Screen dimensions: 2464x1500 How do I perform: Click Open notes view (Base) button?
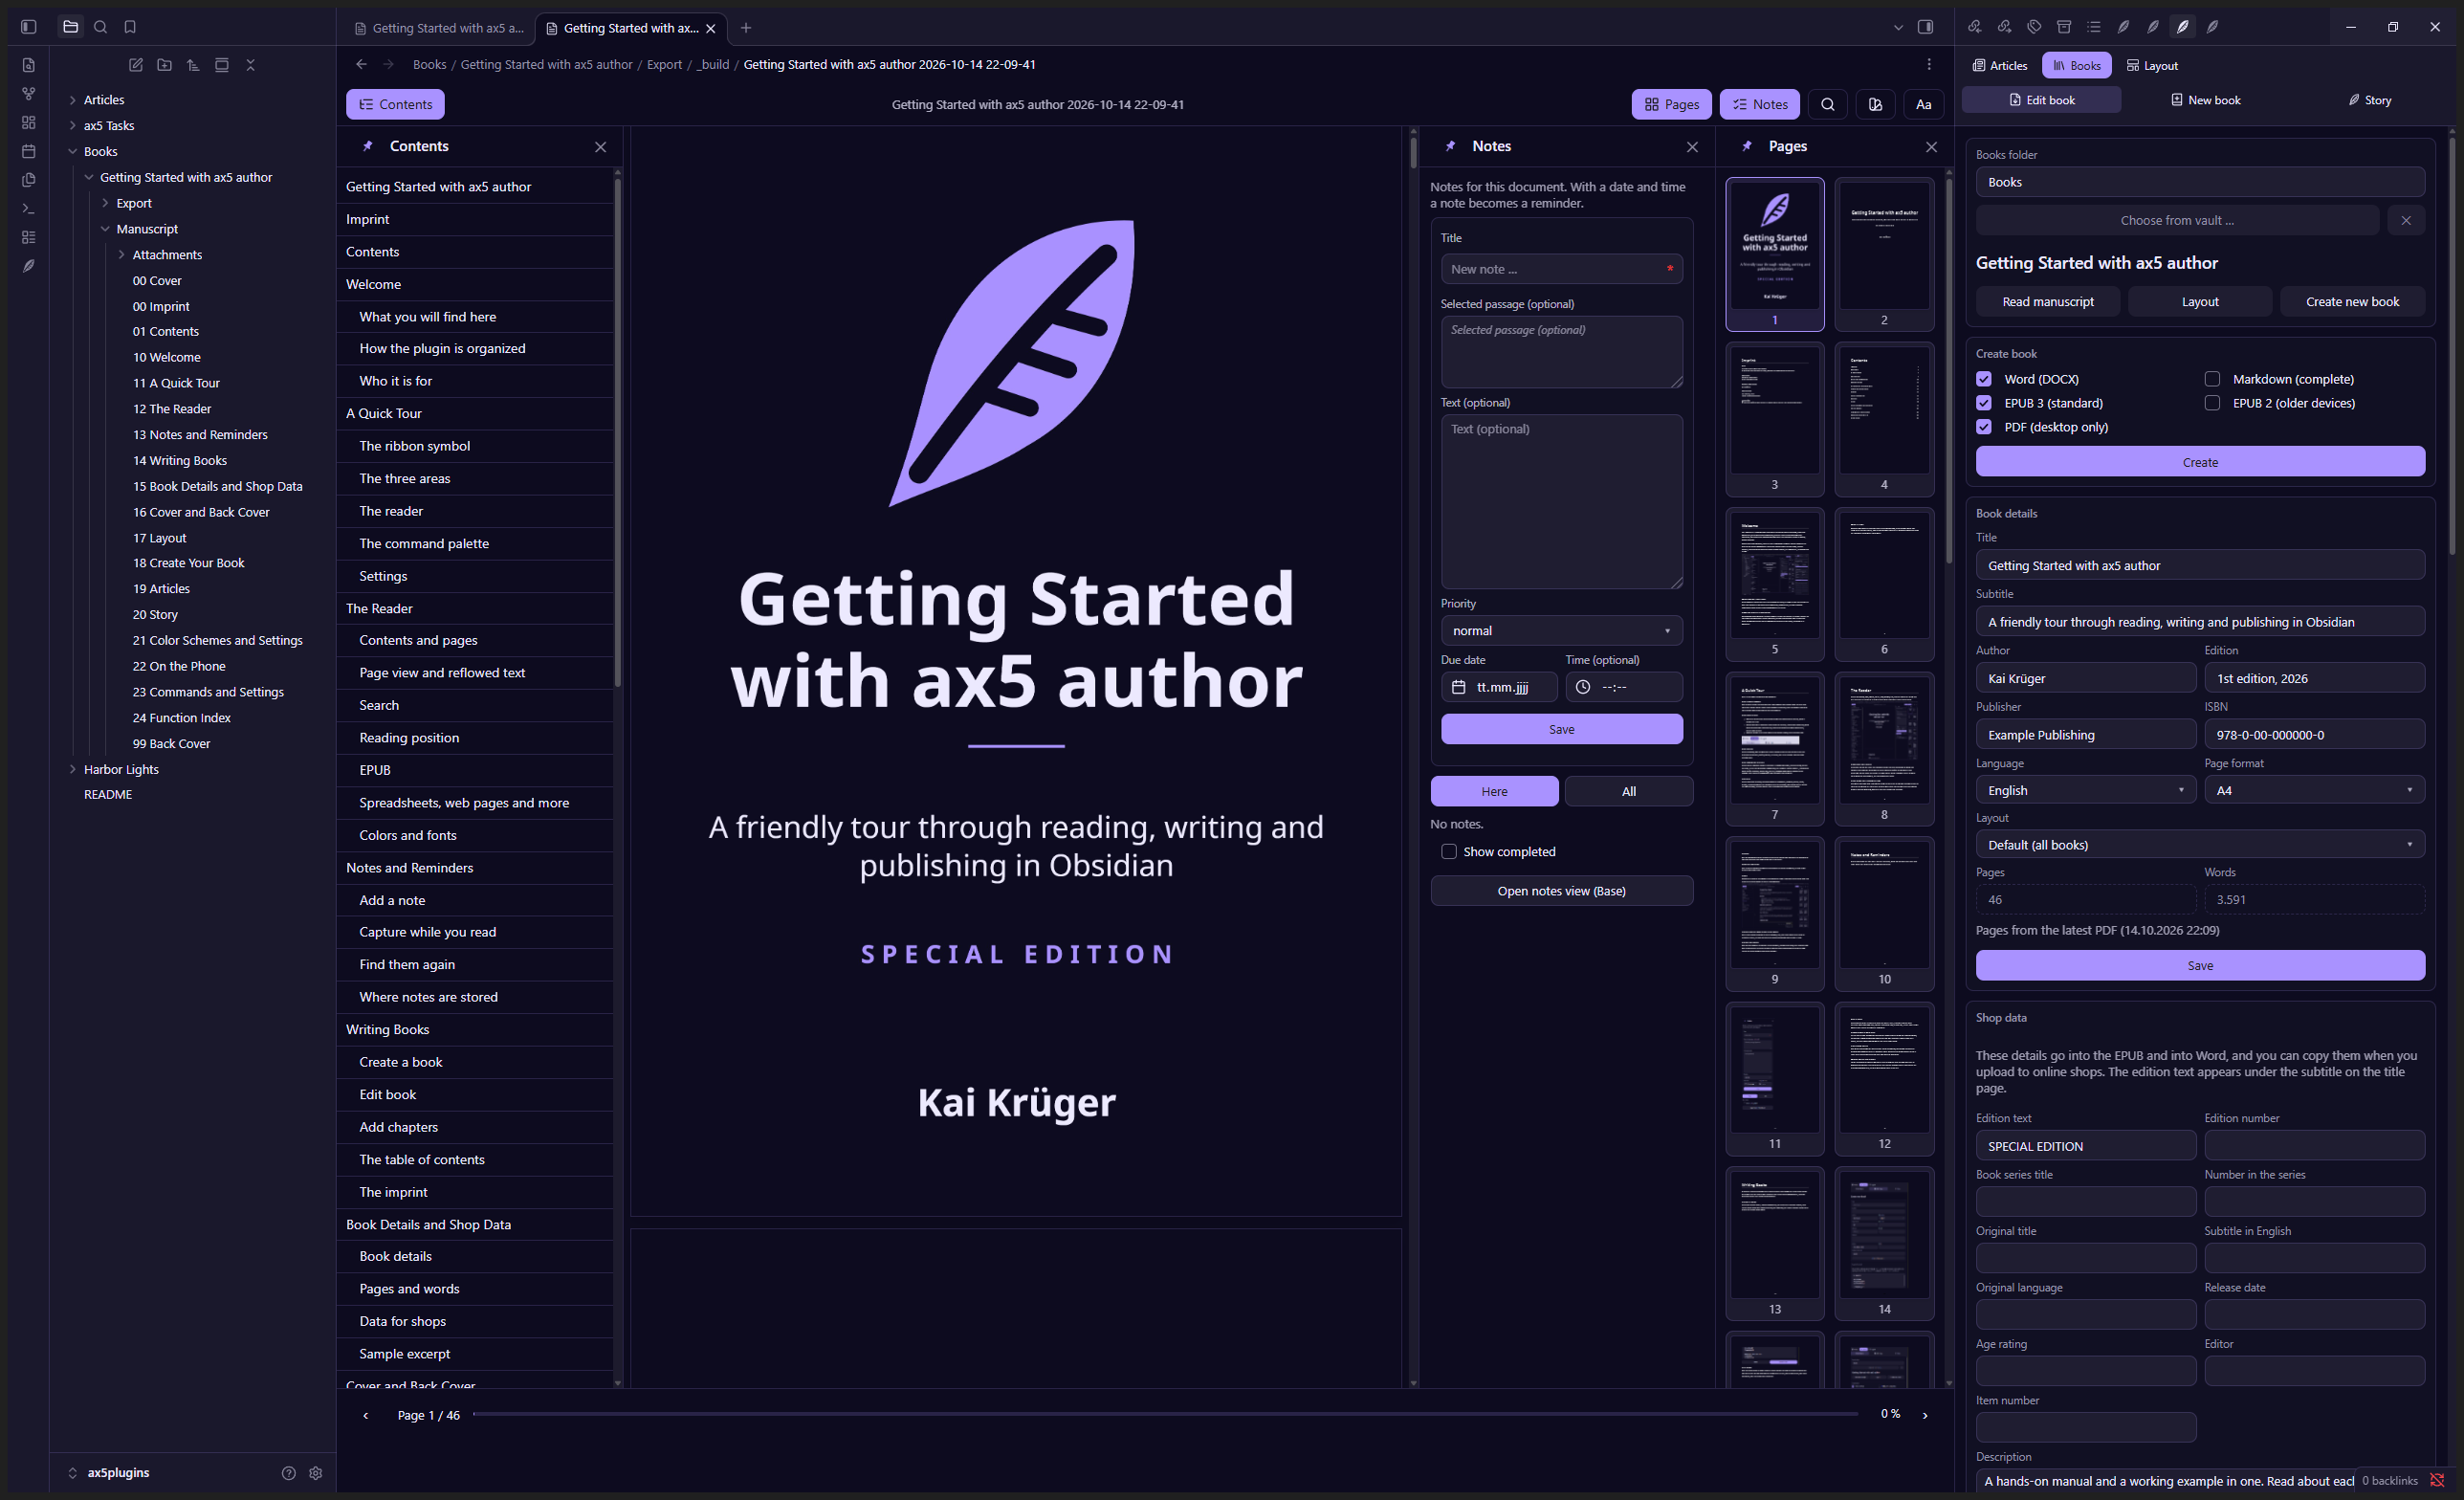(x=1562, y=891)
